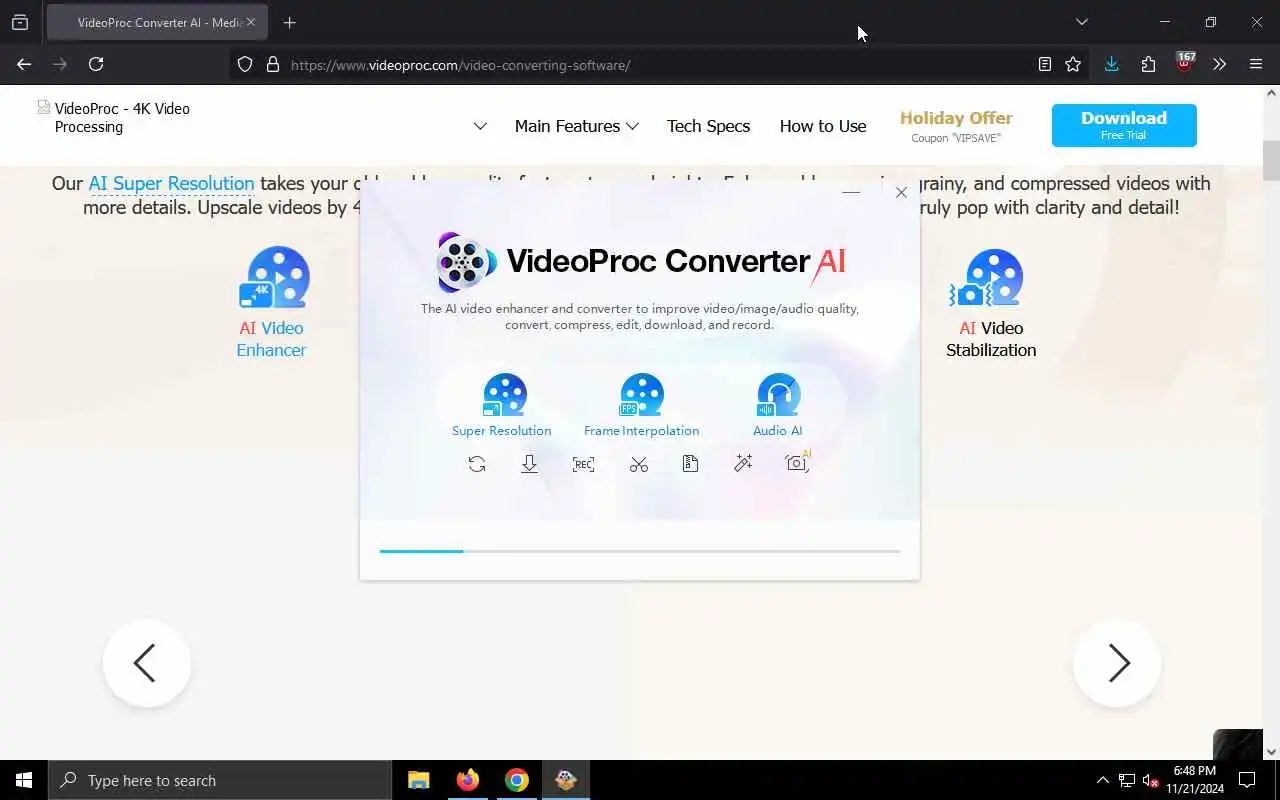Open the How to Use menu item

tap(823, 126)
